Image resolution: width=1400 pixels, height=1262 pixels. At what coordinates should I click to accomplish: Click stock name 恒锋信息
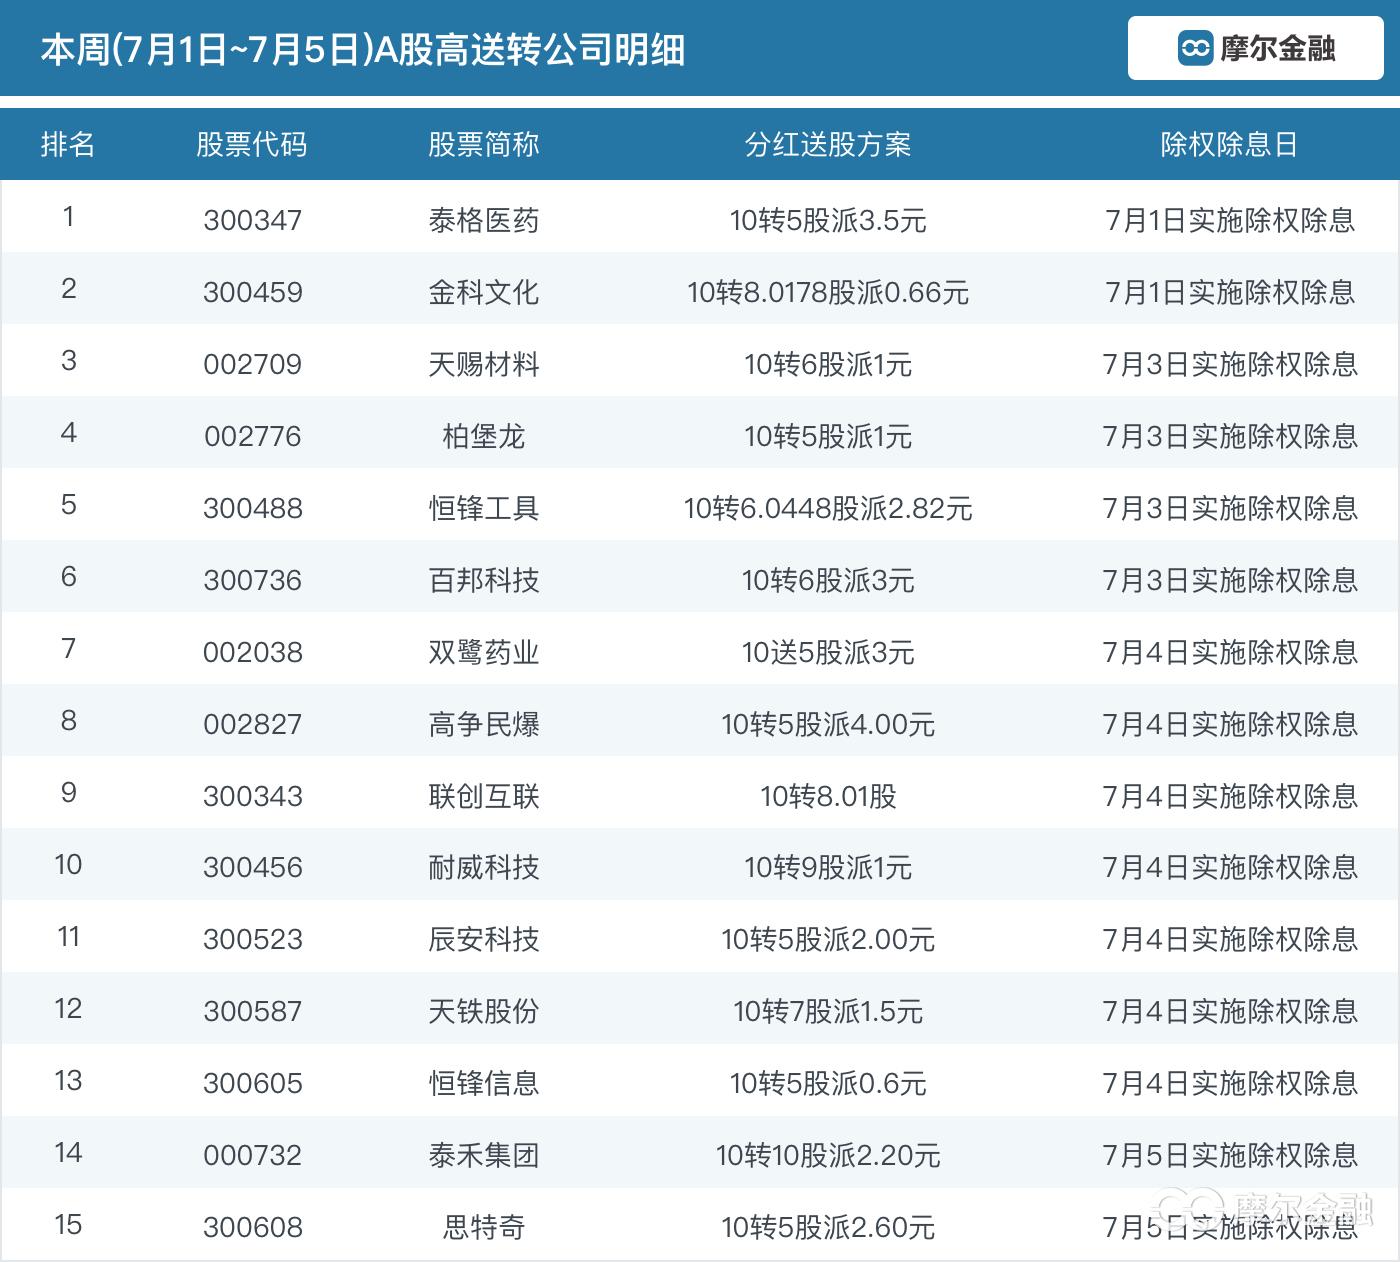point(484,1083)
